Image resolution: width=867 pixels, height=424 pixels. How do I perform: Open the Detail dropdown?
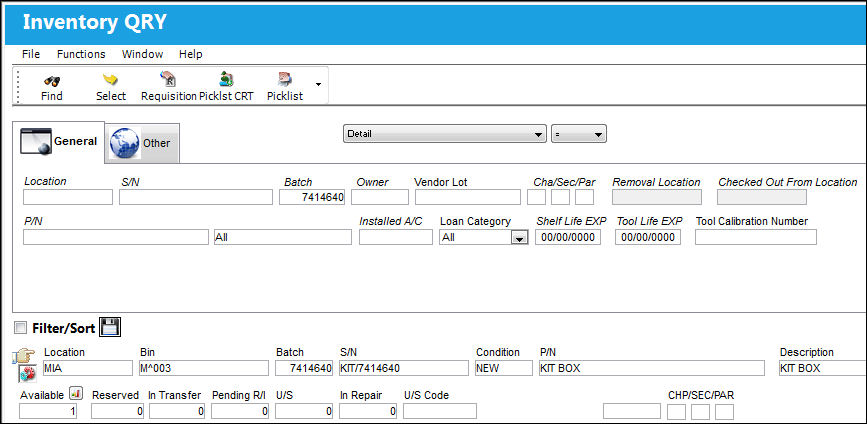[x=445, y=134]
